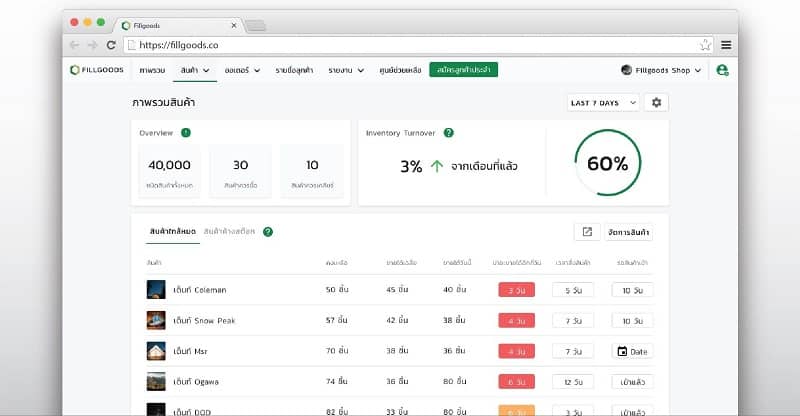Click help icon beside product tabs

coord(268,232)
